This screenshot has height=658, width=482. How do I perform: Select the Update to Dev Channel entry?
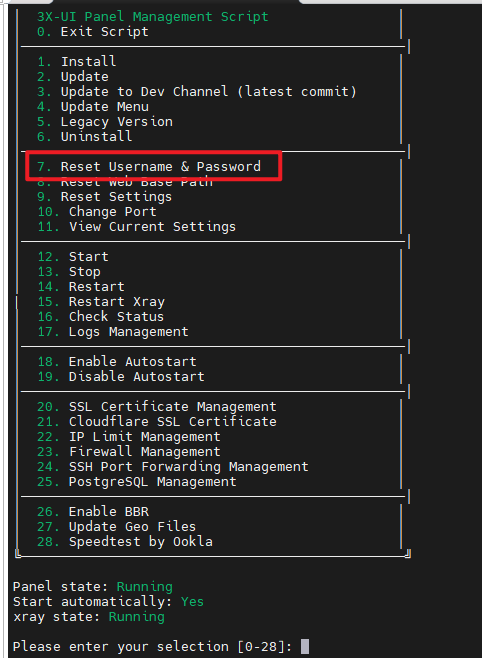coord(197,91)
